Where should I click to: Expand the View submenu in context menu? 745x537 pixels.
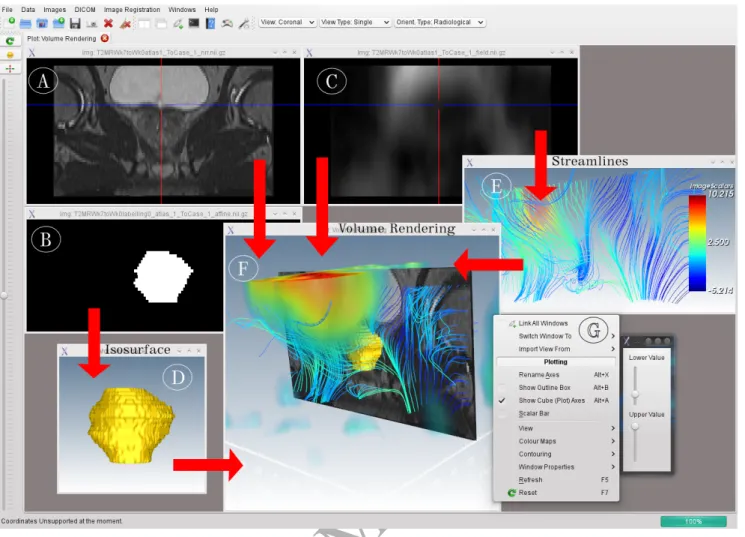[x=556, y=429]
